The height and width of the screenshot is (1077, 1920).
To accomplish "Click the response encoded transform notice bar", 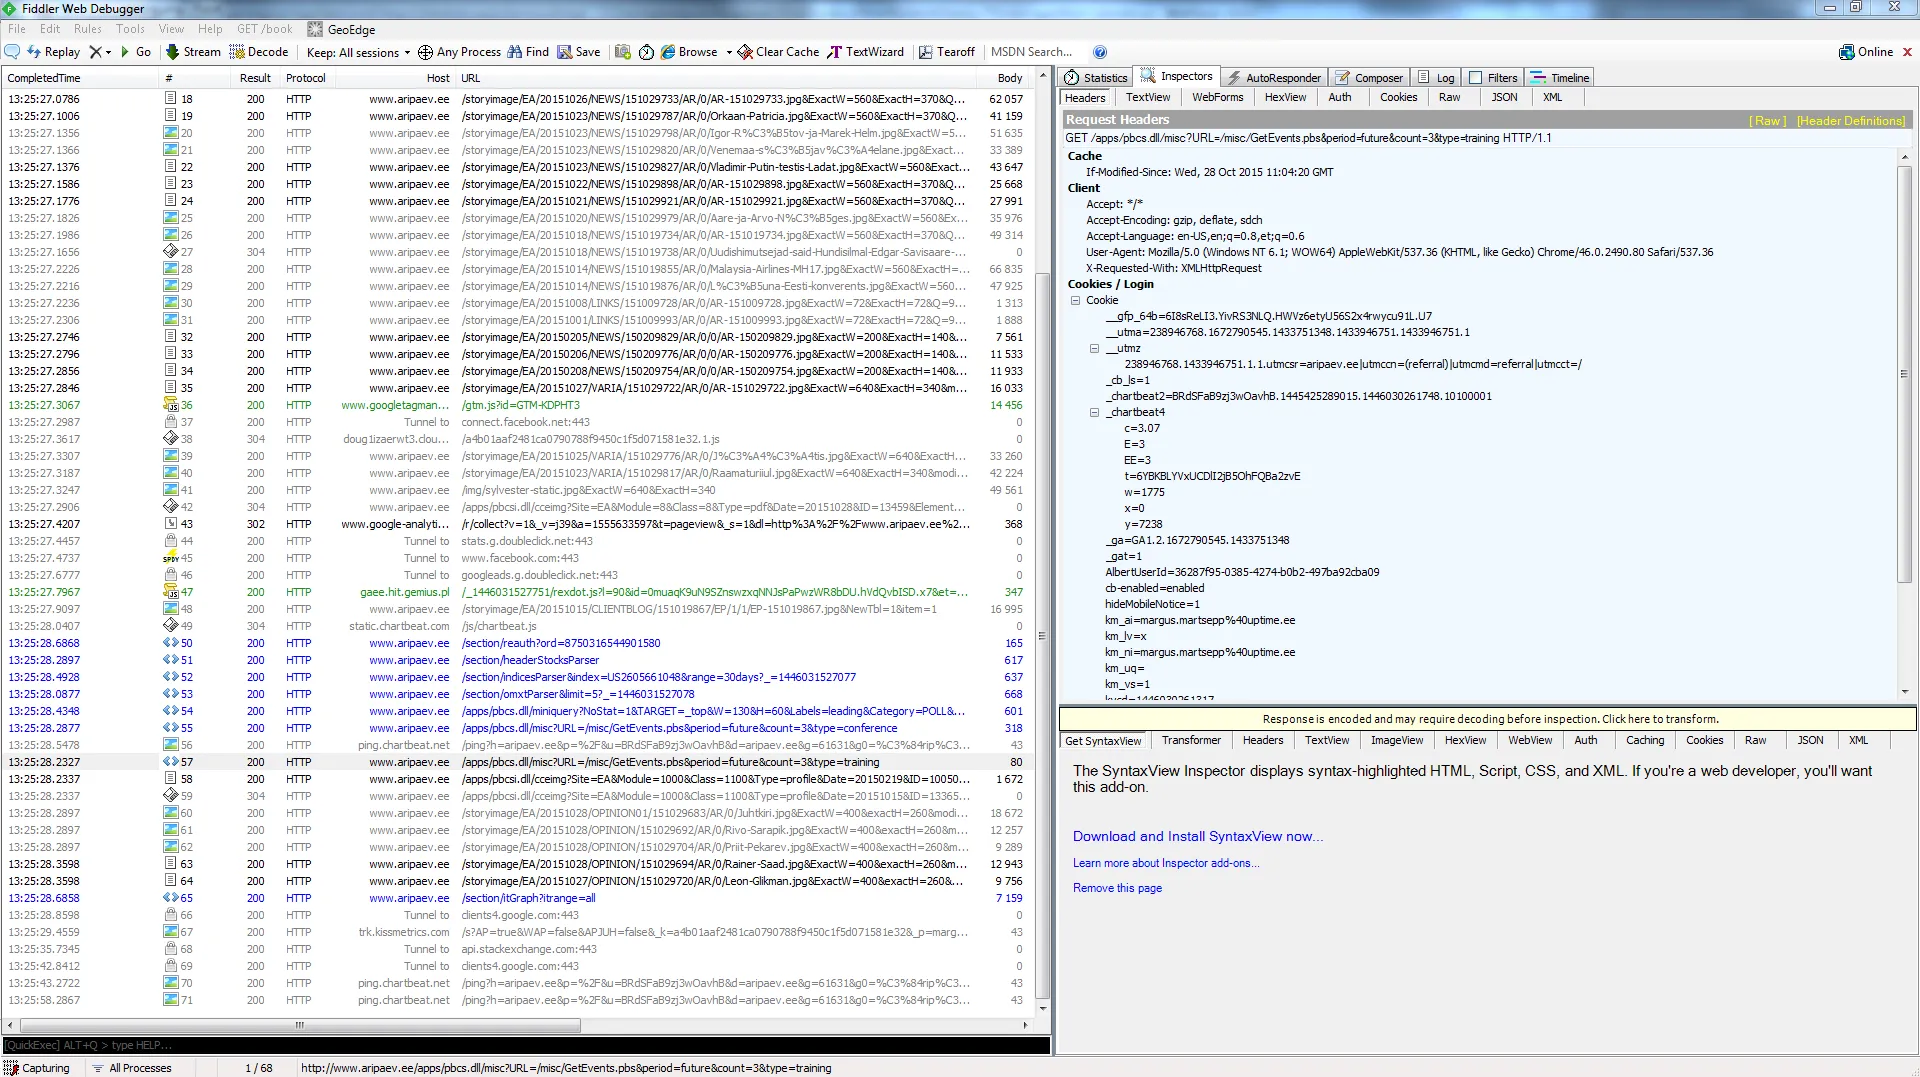I will (x=1488, y=719).
